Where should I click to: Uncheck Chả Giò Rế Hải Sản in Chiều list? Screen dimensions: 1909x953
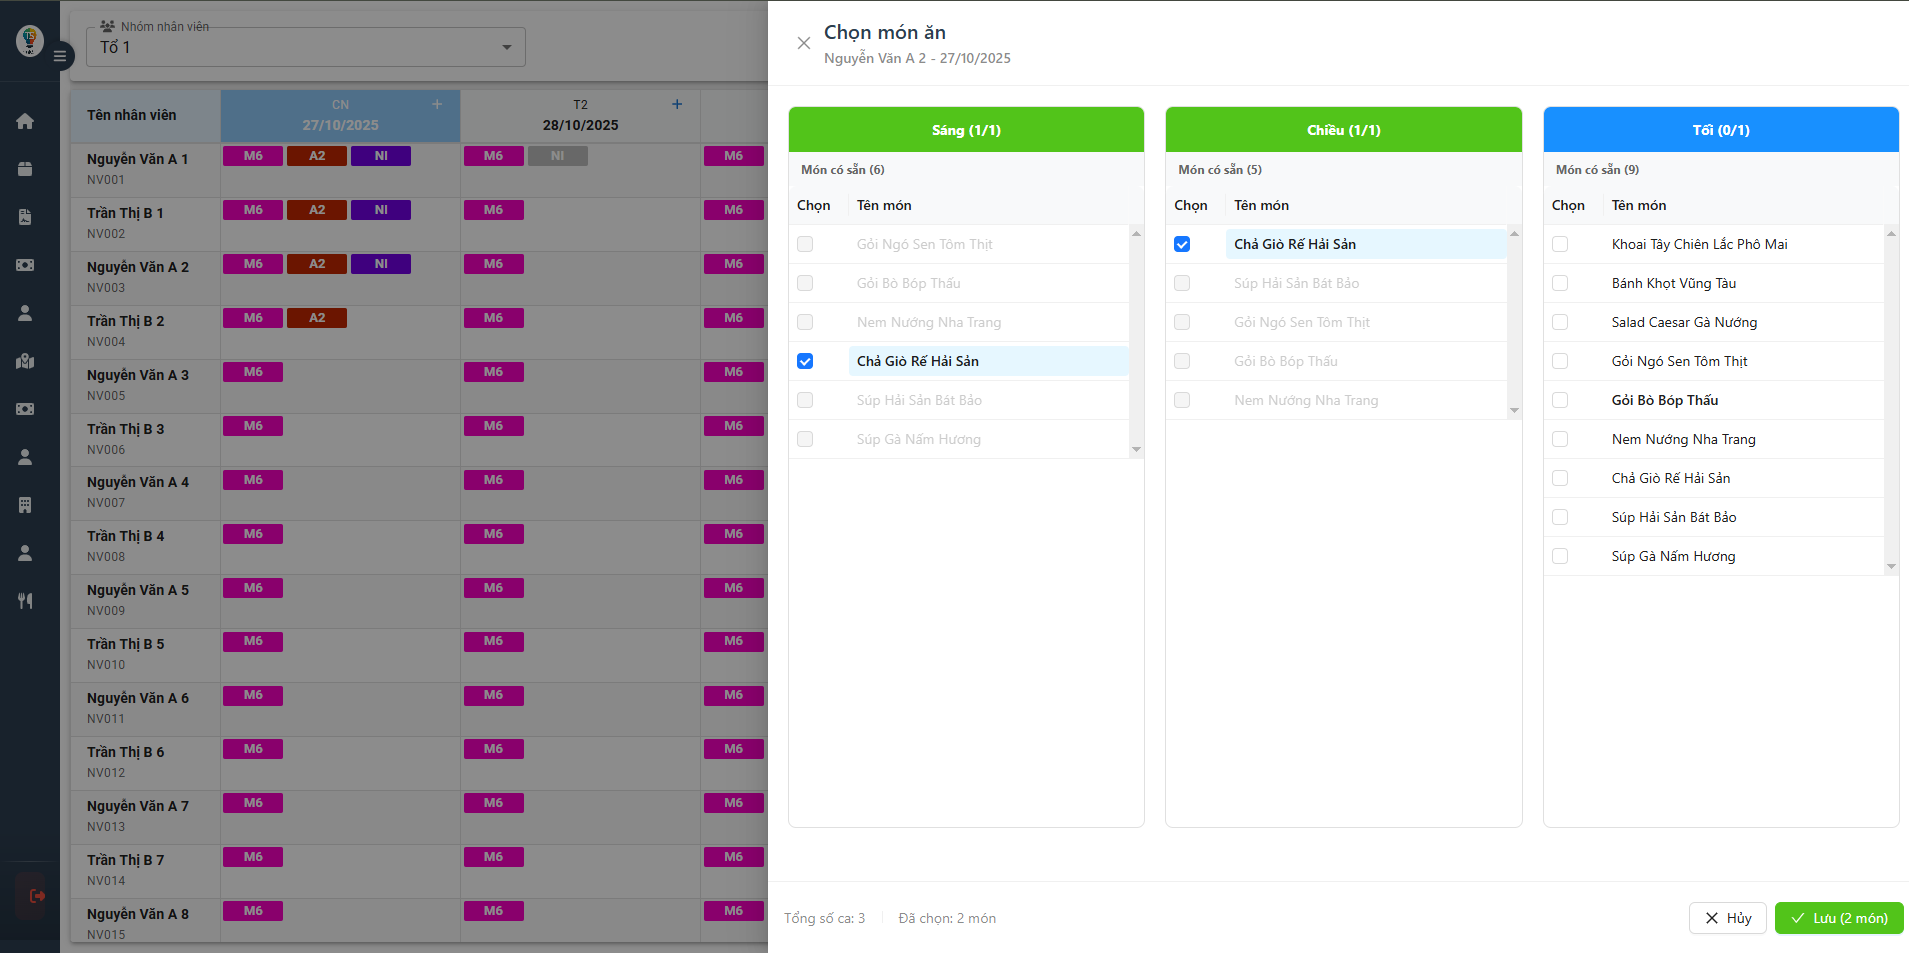pyautogui.click(x=1182, y=244)
